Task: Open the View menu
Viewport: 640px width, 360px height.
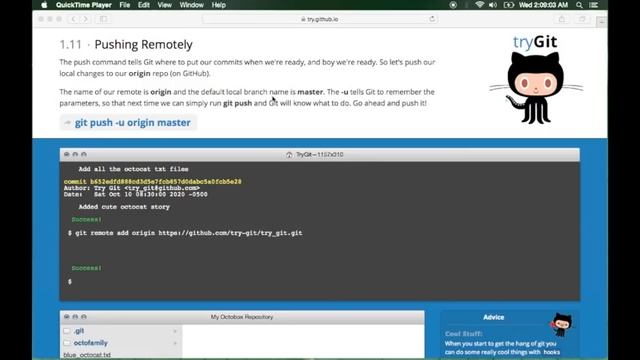Action: pos(164,5)
